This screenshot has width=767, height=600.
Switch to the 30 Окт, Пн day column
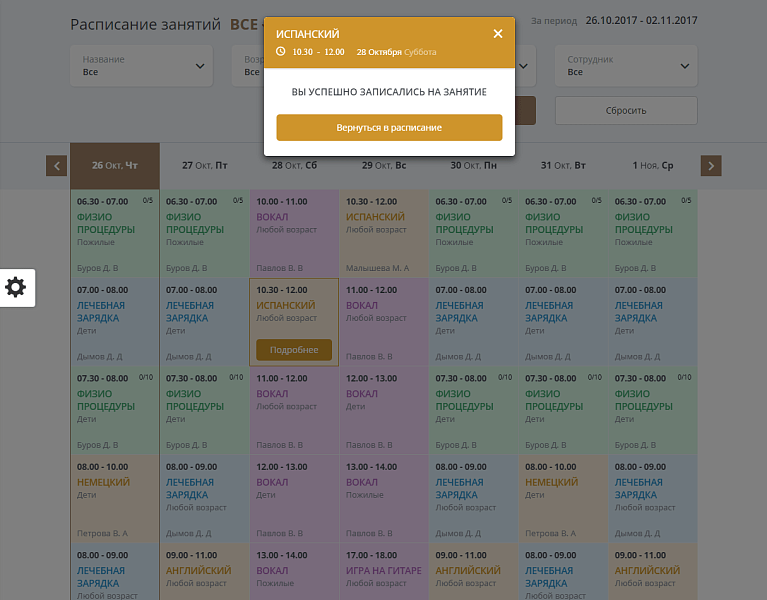tap(474, 166)
